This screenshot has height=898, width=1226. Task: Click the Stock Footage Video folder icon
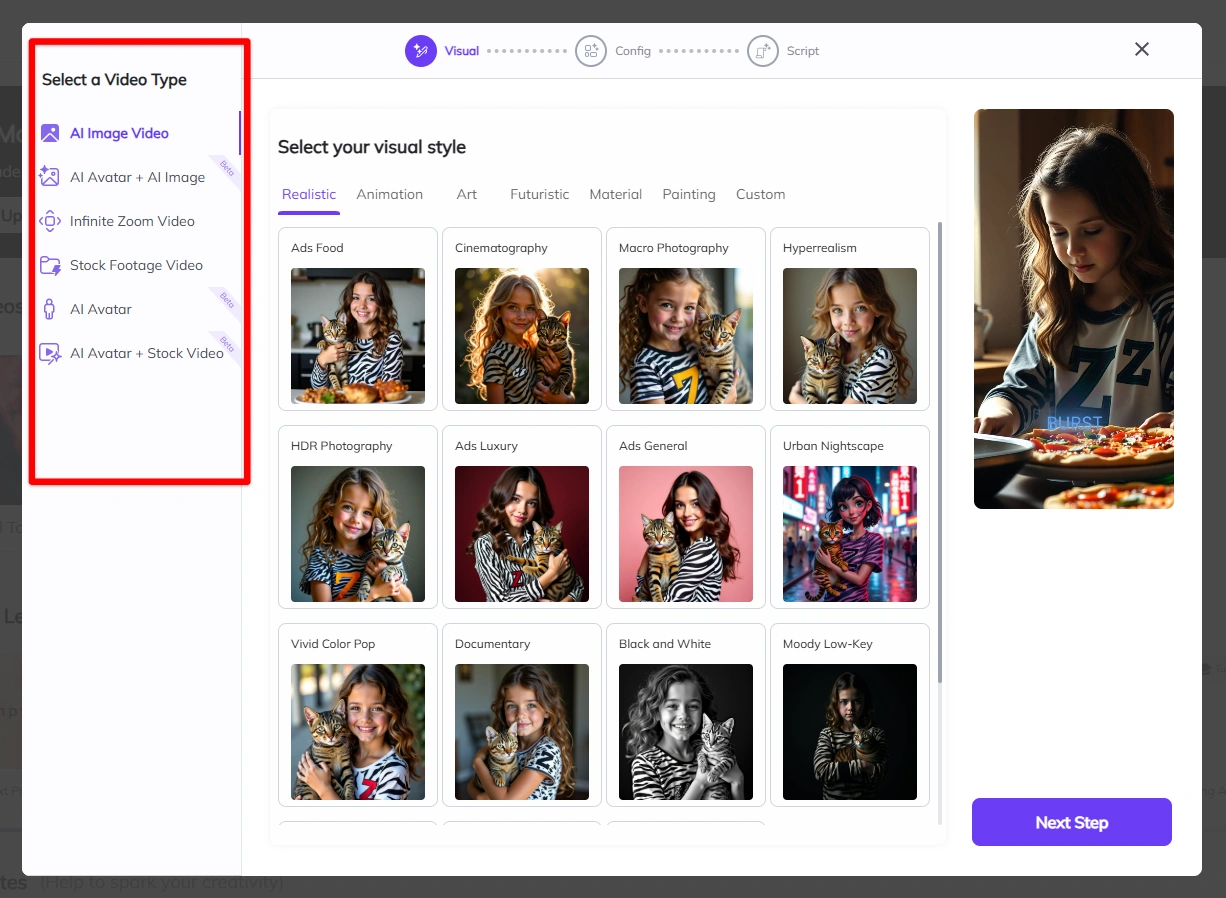pyautogui.click(x=50, y=265)
